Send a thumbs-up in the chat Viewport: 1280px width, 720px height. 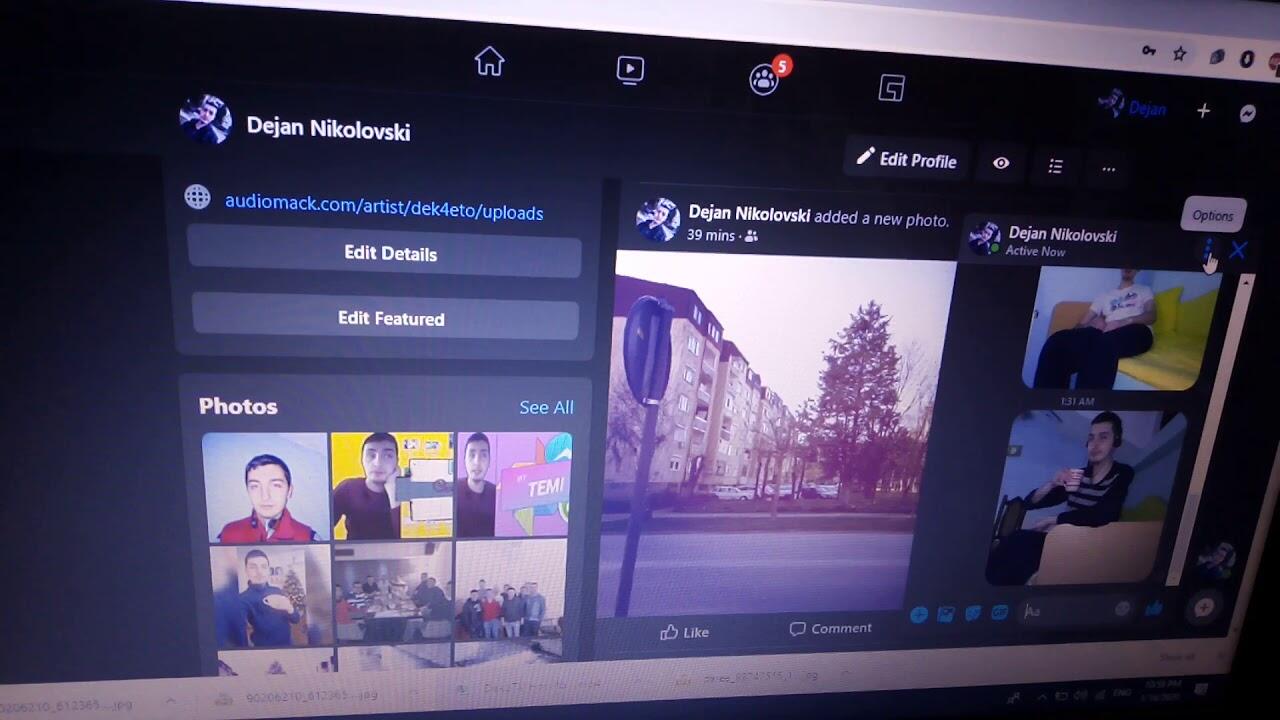(1153, 608)
